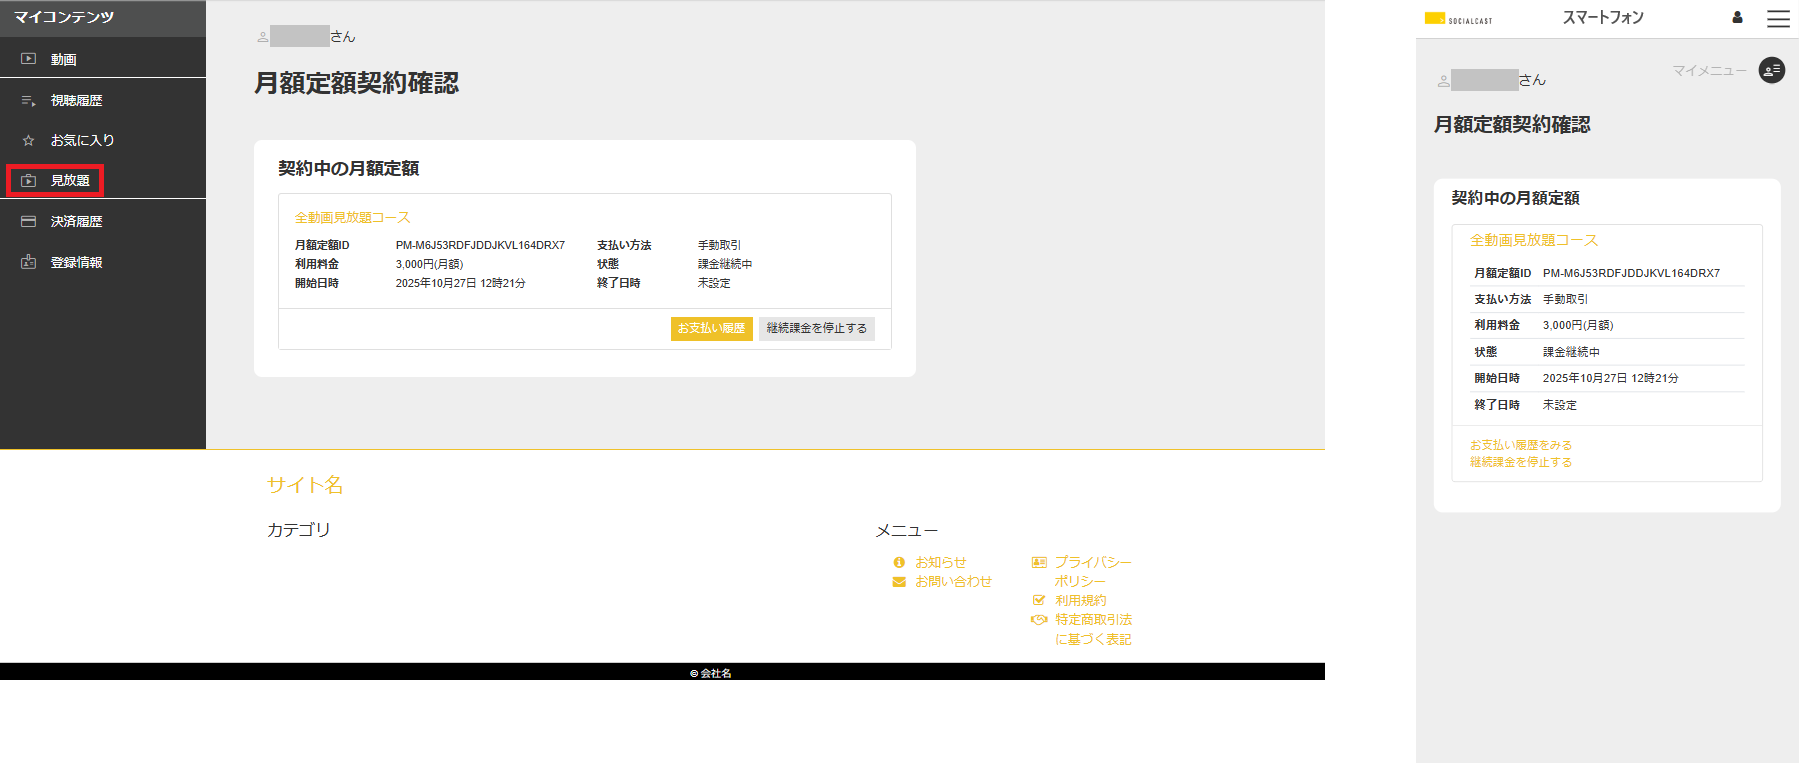The height and width of the screenshot is (764, 1799).
Task: Open the 全動画見放題コース link in desktop view
Action: pyautogui.click(x=352, y=217)
